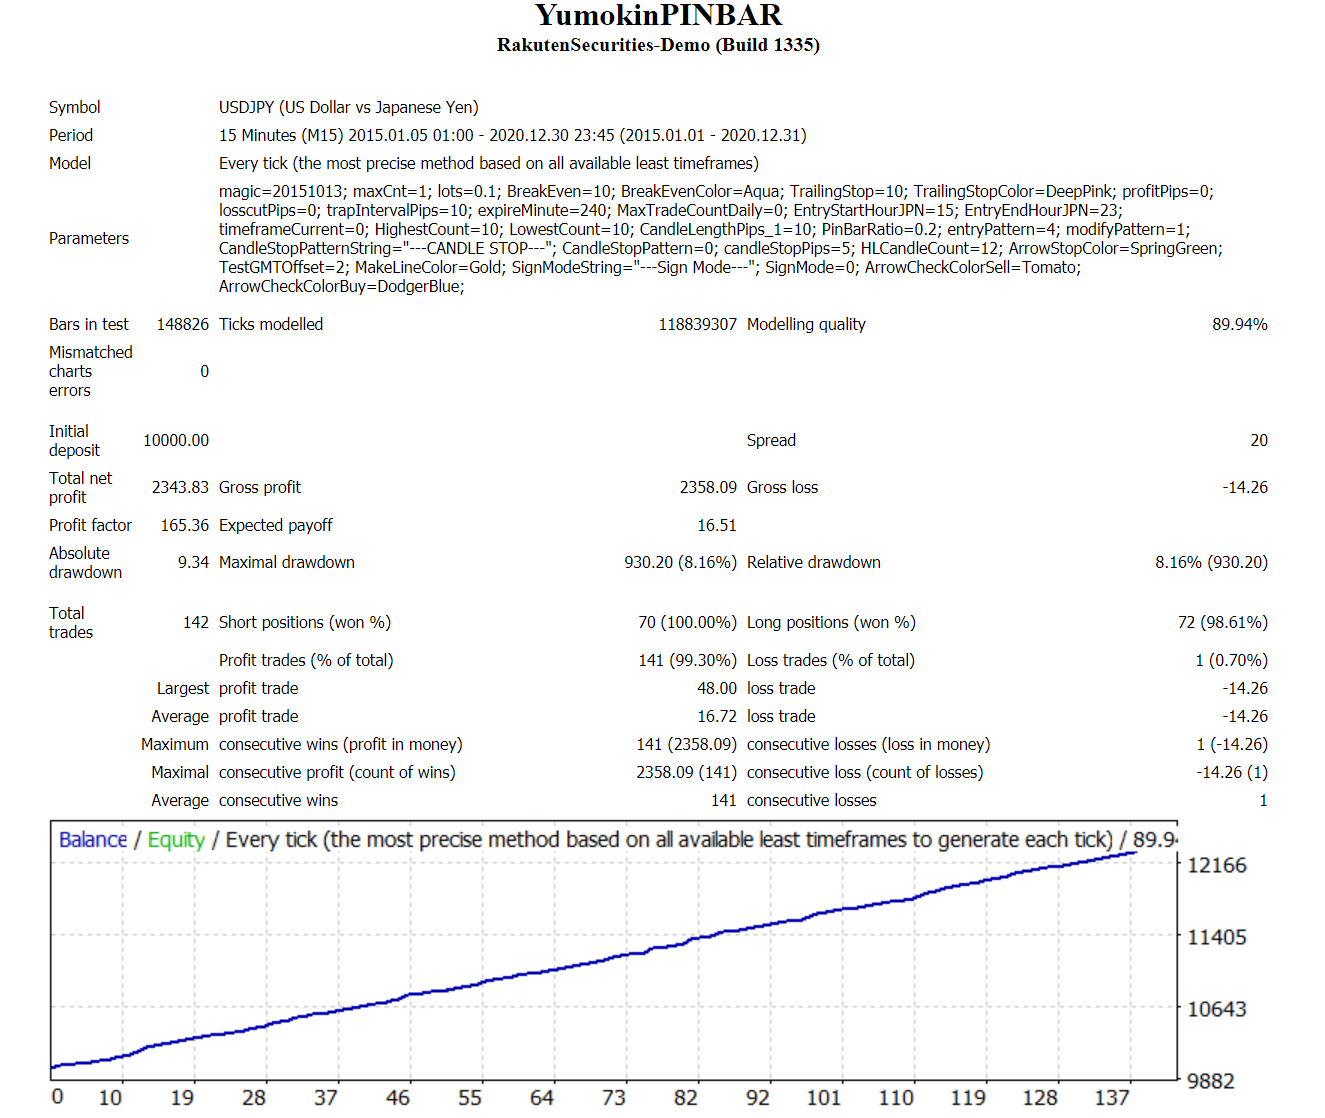Screen dimensions: 1325x1118
Task: Click the Bars in test label
Action: point(89,324)
